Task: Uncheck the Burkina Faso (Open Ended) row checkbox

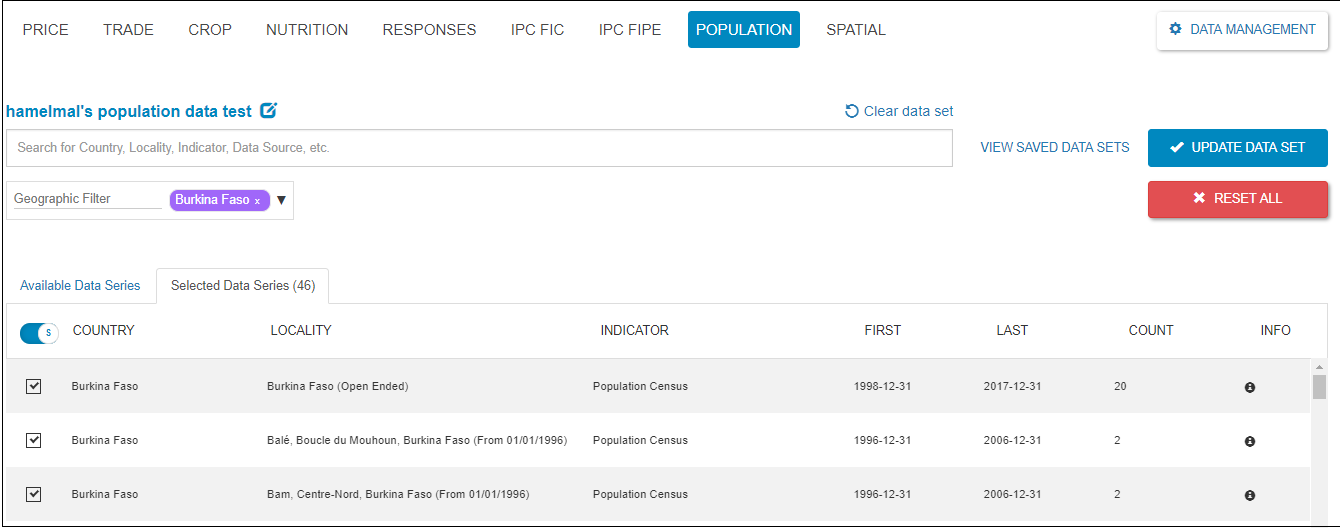Action: click(x=34, y=386)
